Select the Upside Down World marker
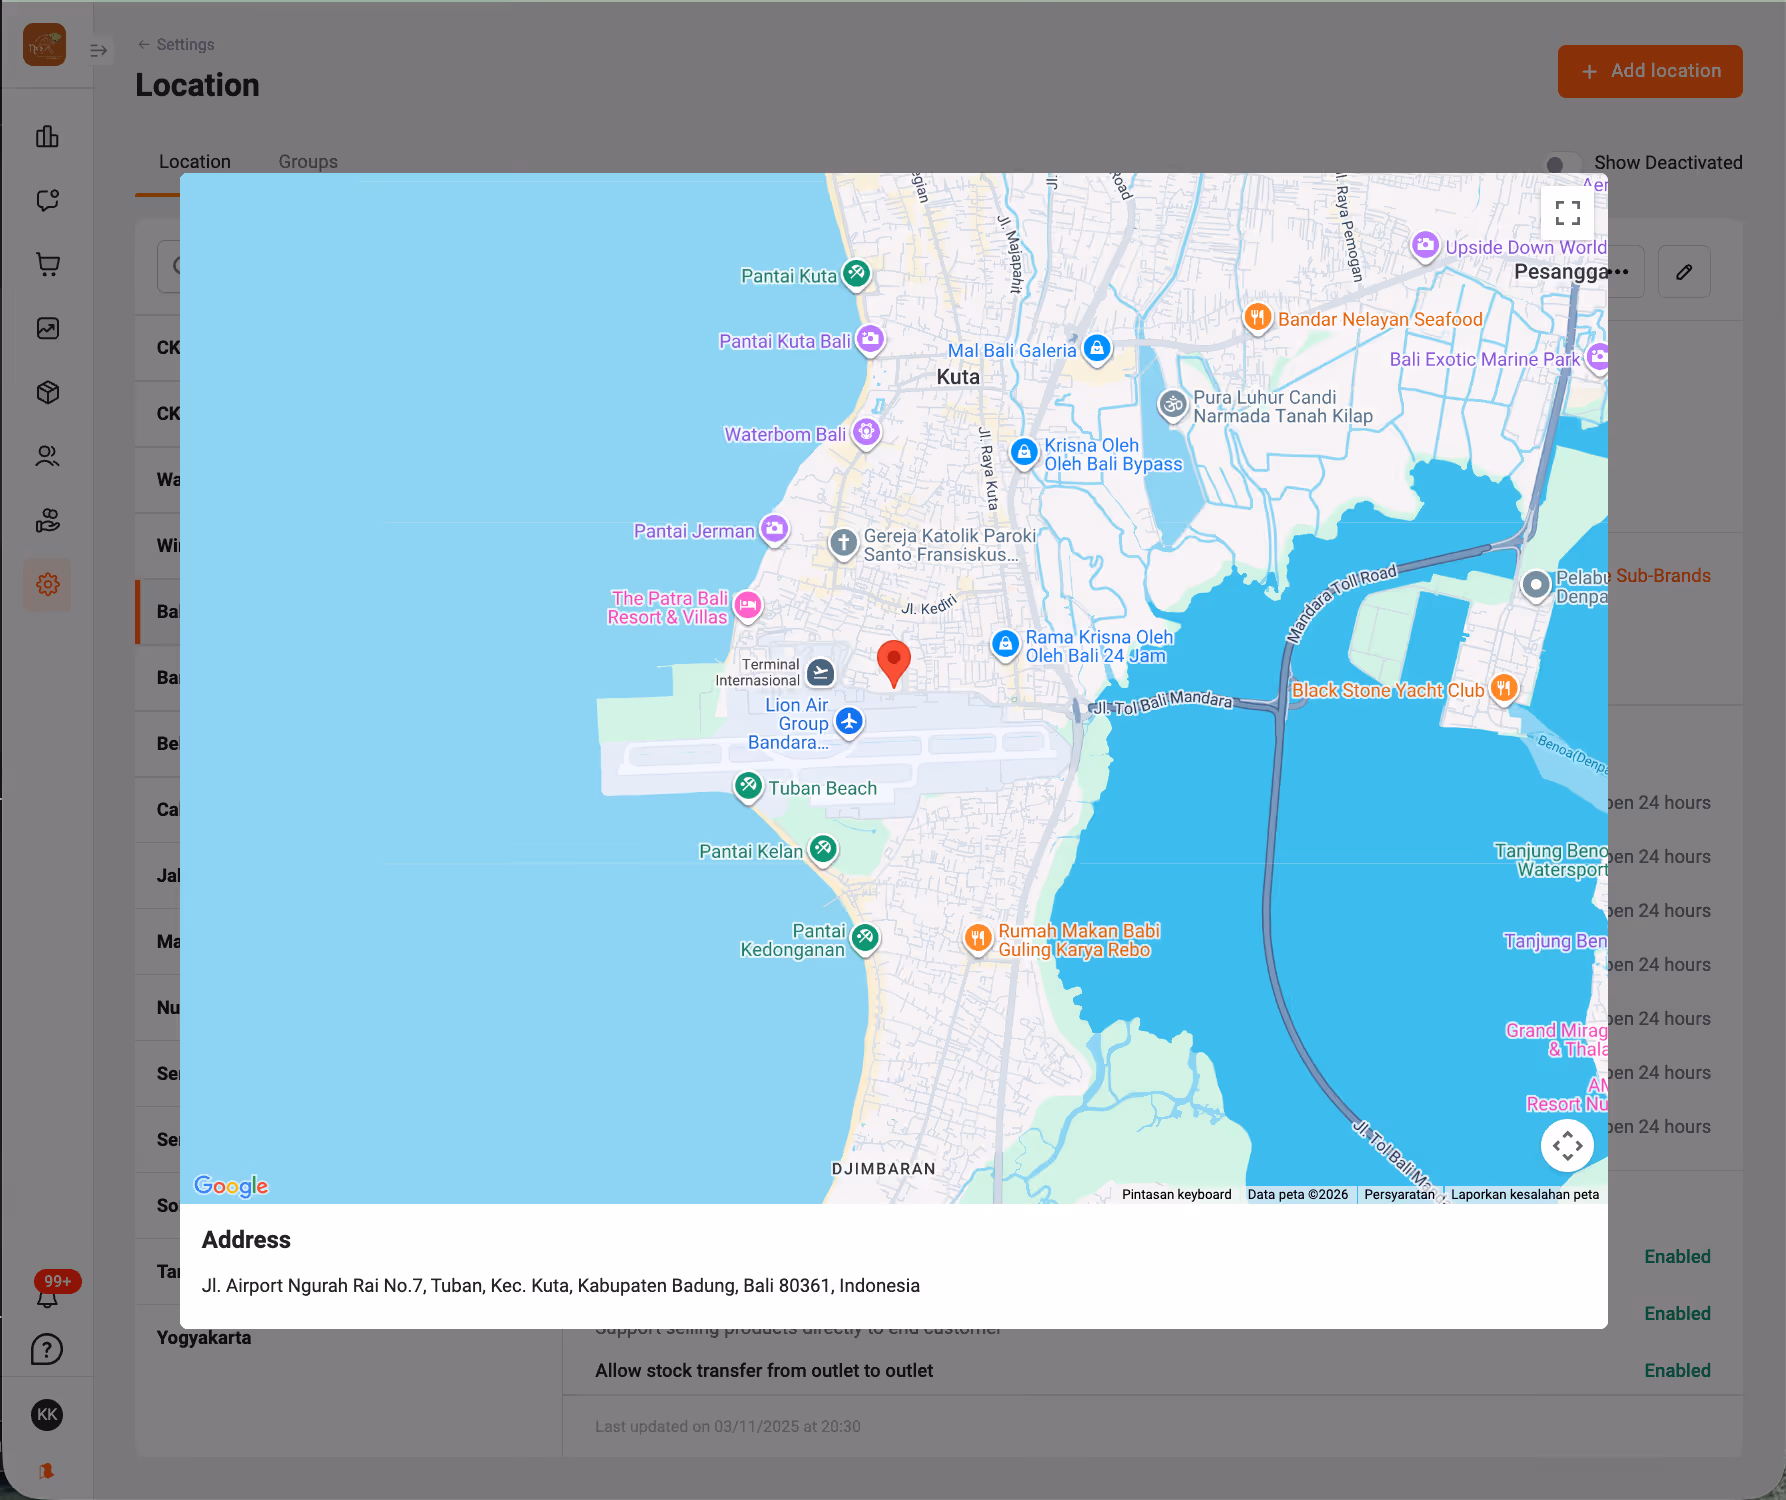Viewport: 1786px width, 1500px height. [1425, 245]
